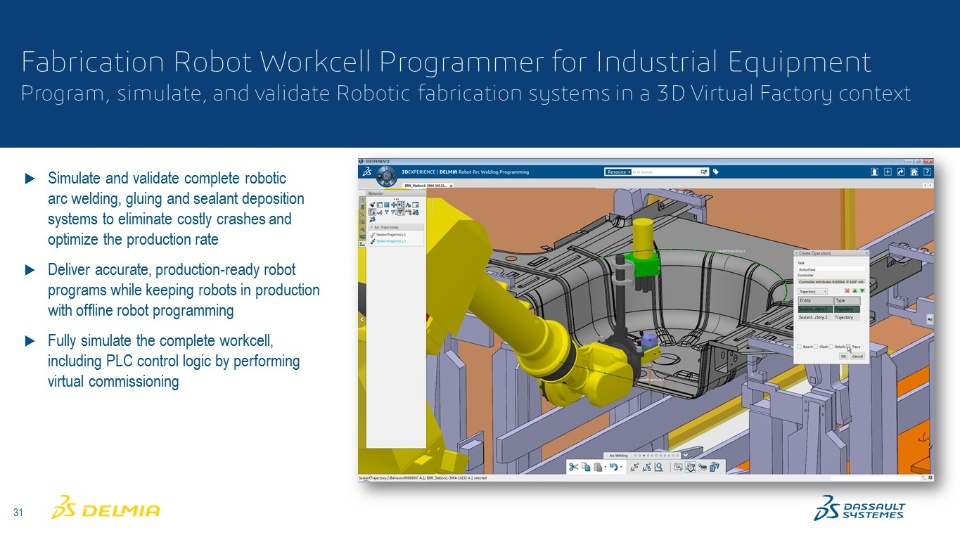The width and height of the screenshot is (960, 540).
Task: Click the green up arrow in Create Operations
Action: 855,291
